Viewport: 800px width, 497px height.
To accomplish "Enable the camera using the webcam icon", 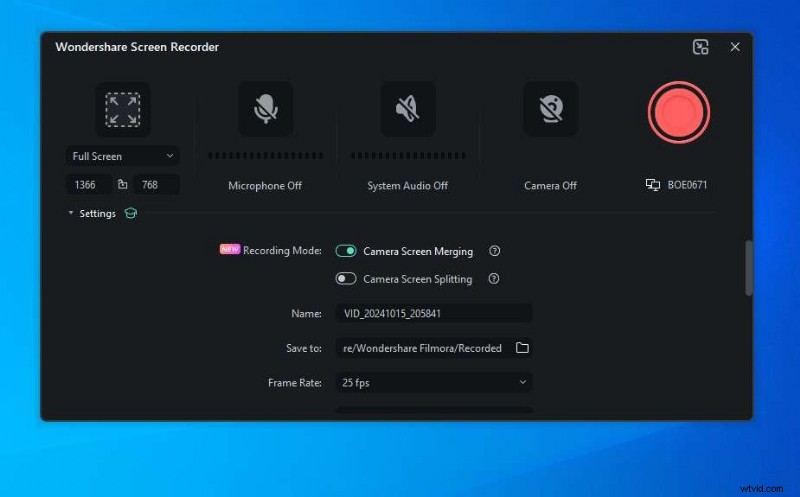I will (x=551, y=109).
